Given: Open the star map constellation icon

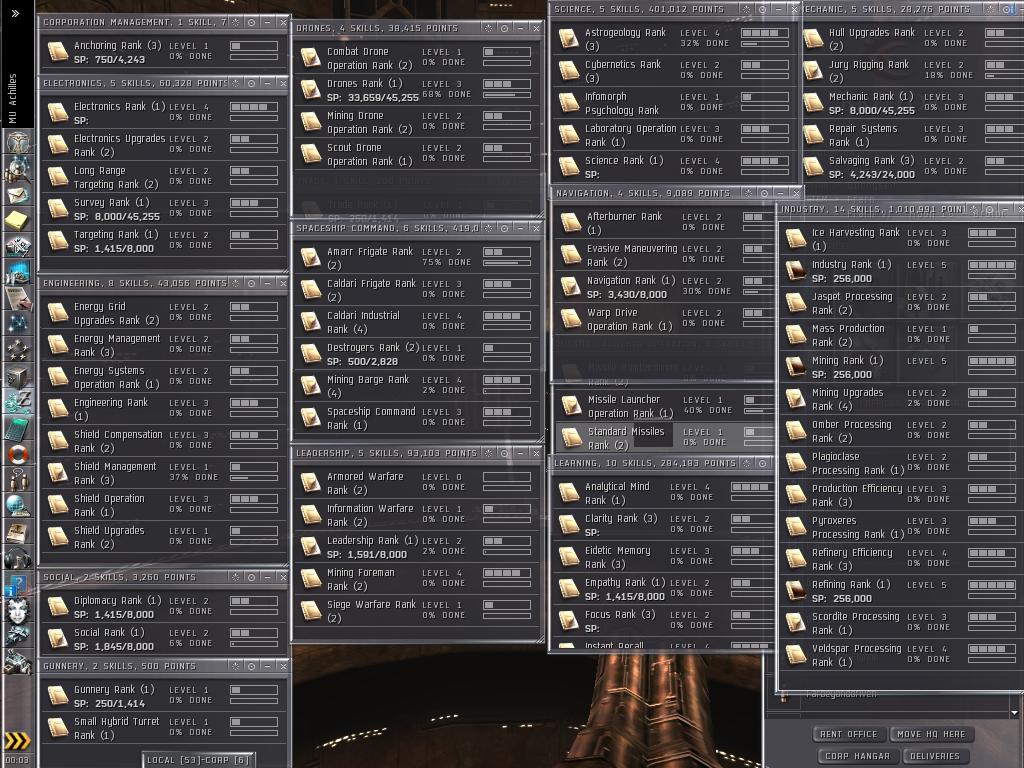Looking at the screenshot, I should pos(18,324).
